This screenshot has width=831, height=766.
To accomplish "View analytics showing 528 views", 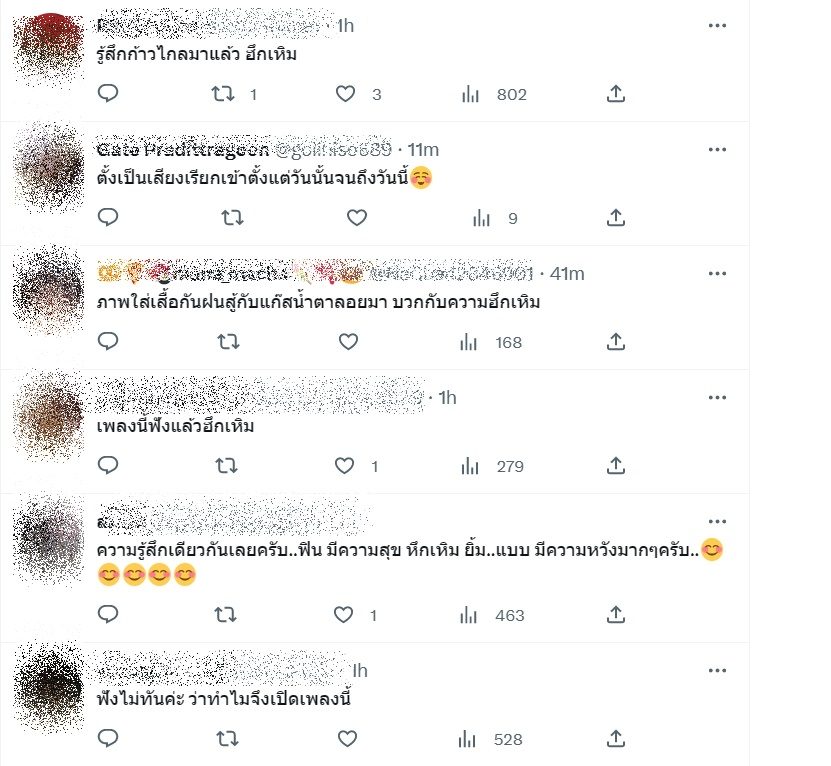I will coord(490,739).
